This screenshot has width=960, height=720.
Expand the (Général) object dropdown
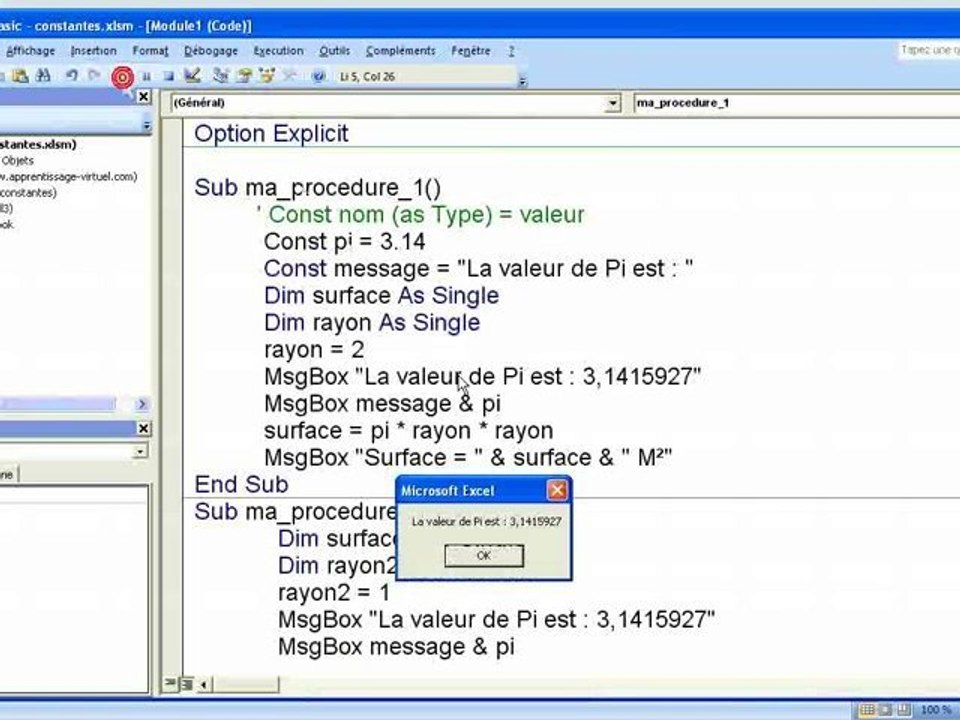point(612,103)
